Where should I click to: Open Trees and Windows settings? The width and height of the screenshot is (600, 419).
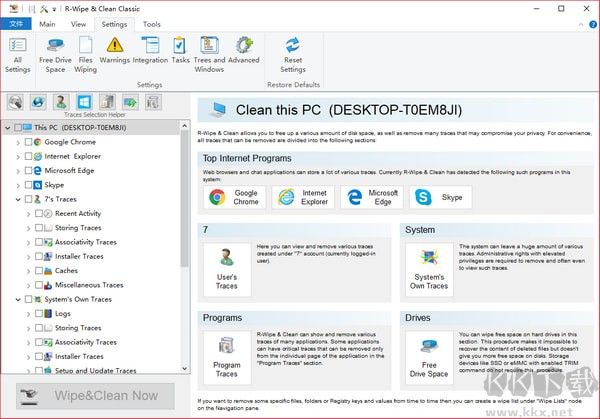(x=209, y=55)
